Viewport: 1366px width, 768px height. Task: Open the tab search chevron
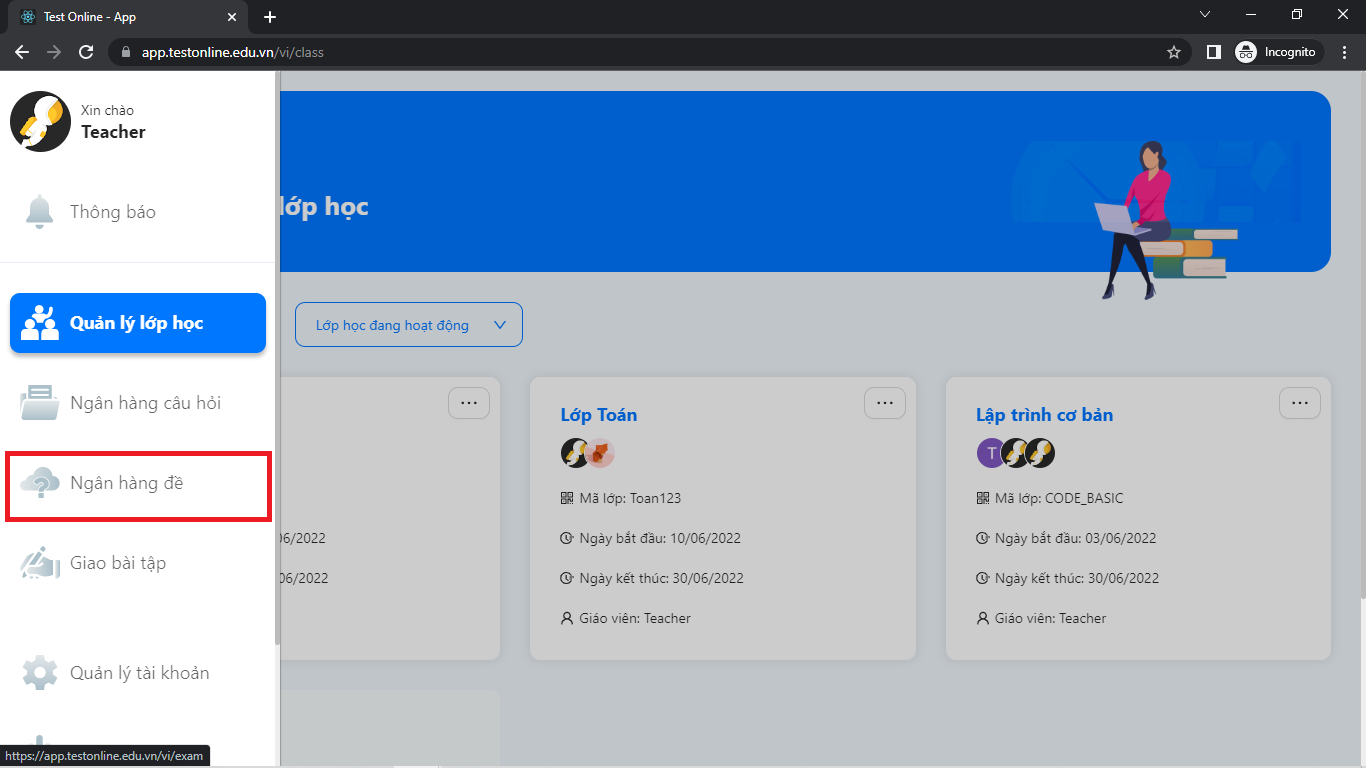tap(1205, 15)
